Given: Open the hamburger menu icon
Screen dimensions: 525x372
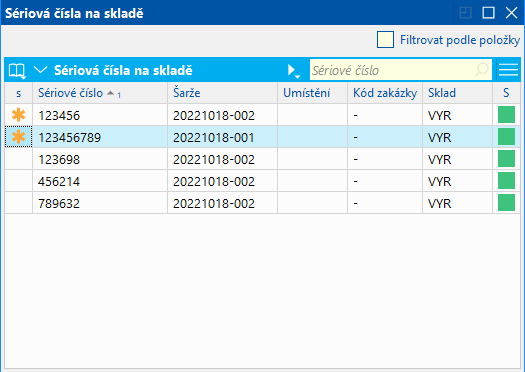Looking at the screenshot, I should (x=508, y=70).
